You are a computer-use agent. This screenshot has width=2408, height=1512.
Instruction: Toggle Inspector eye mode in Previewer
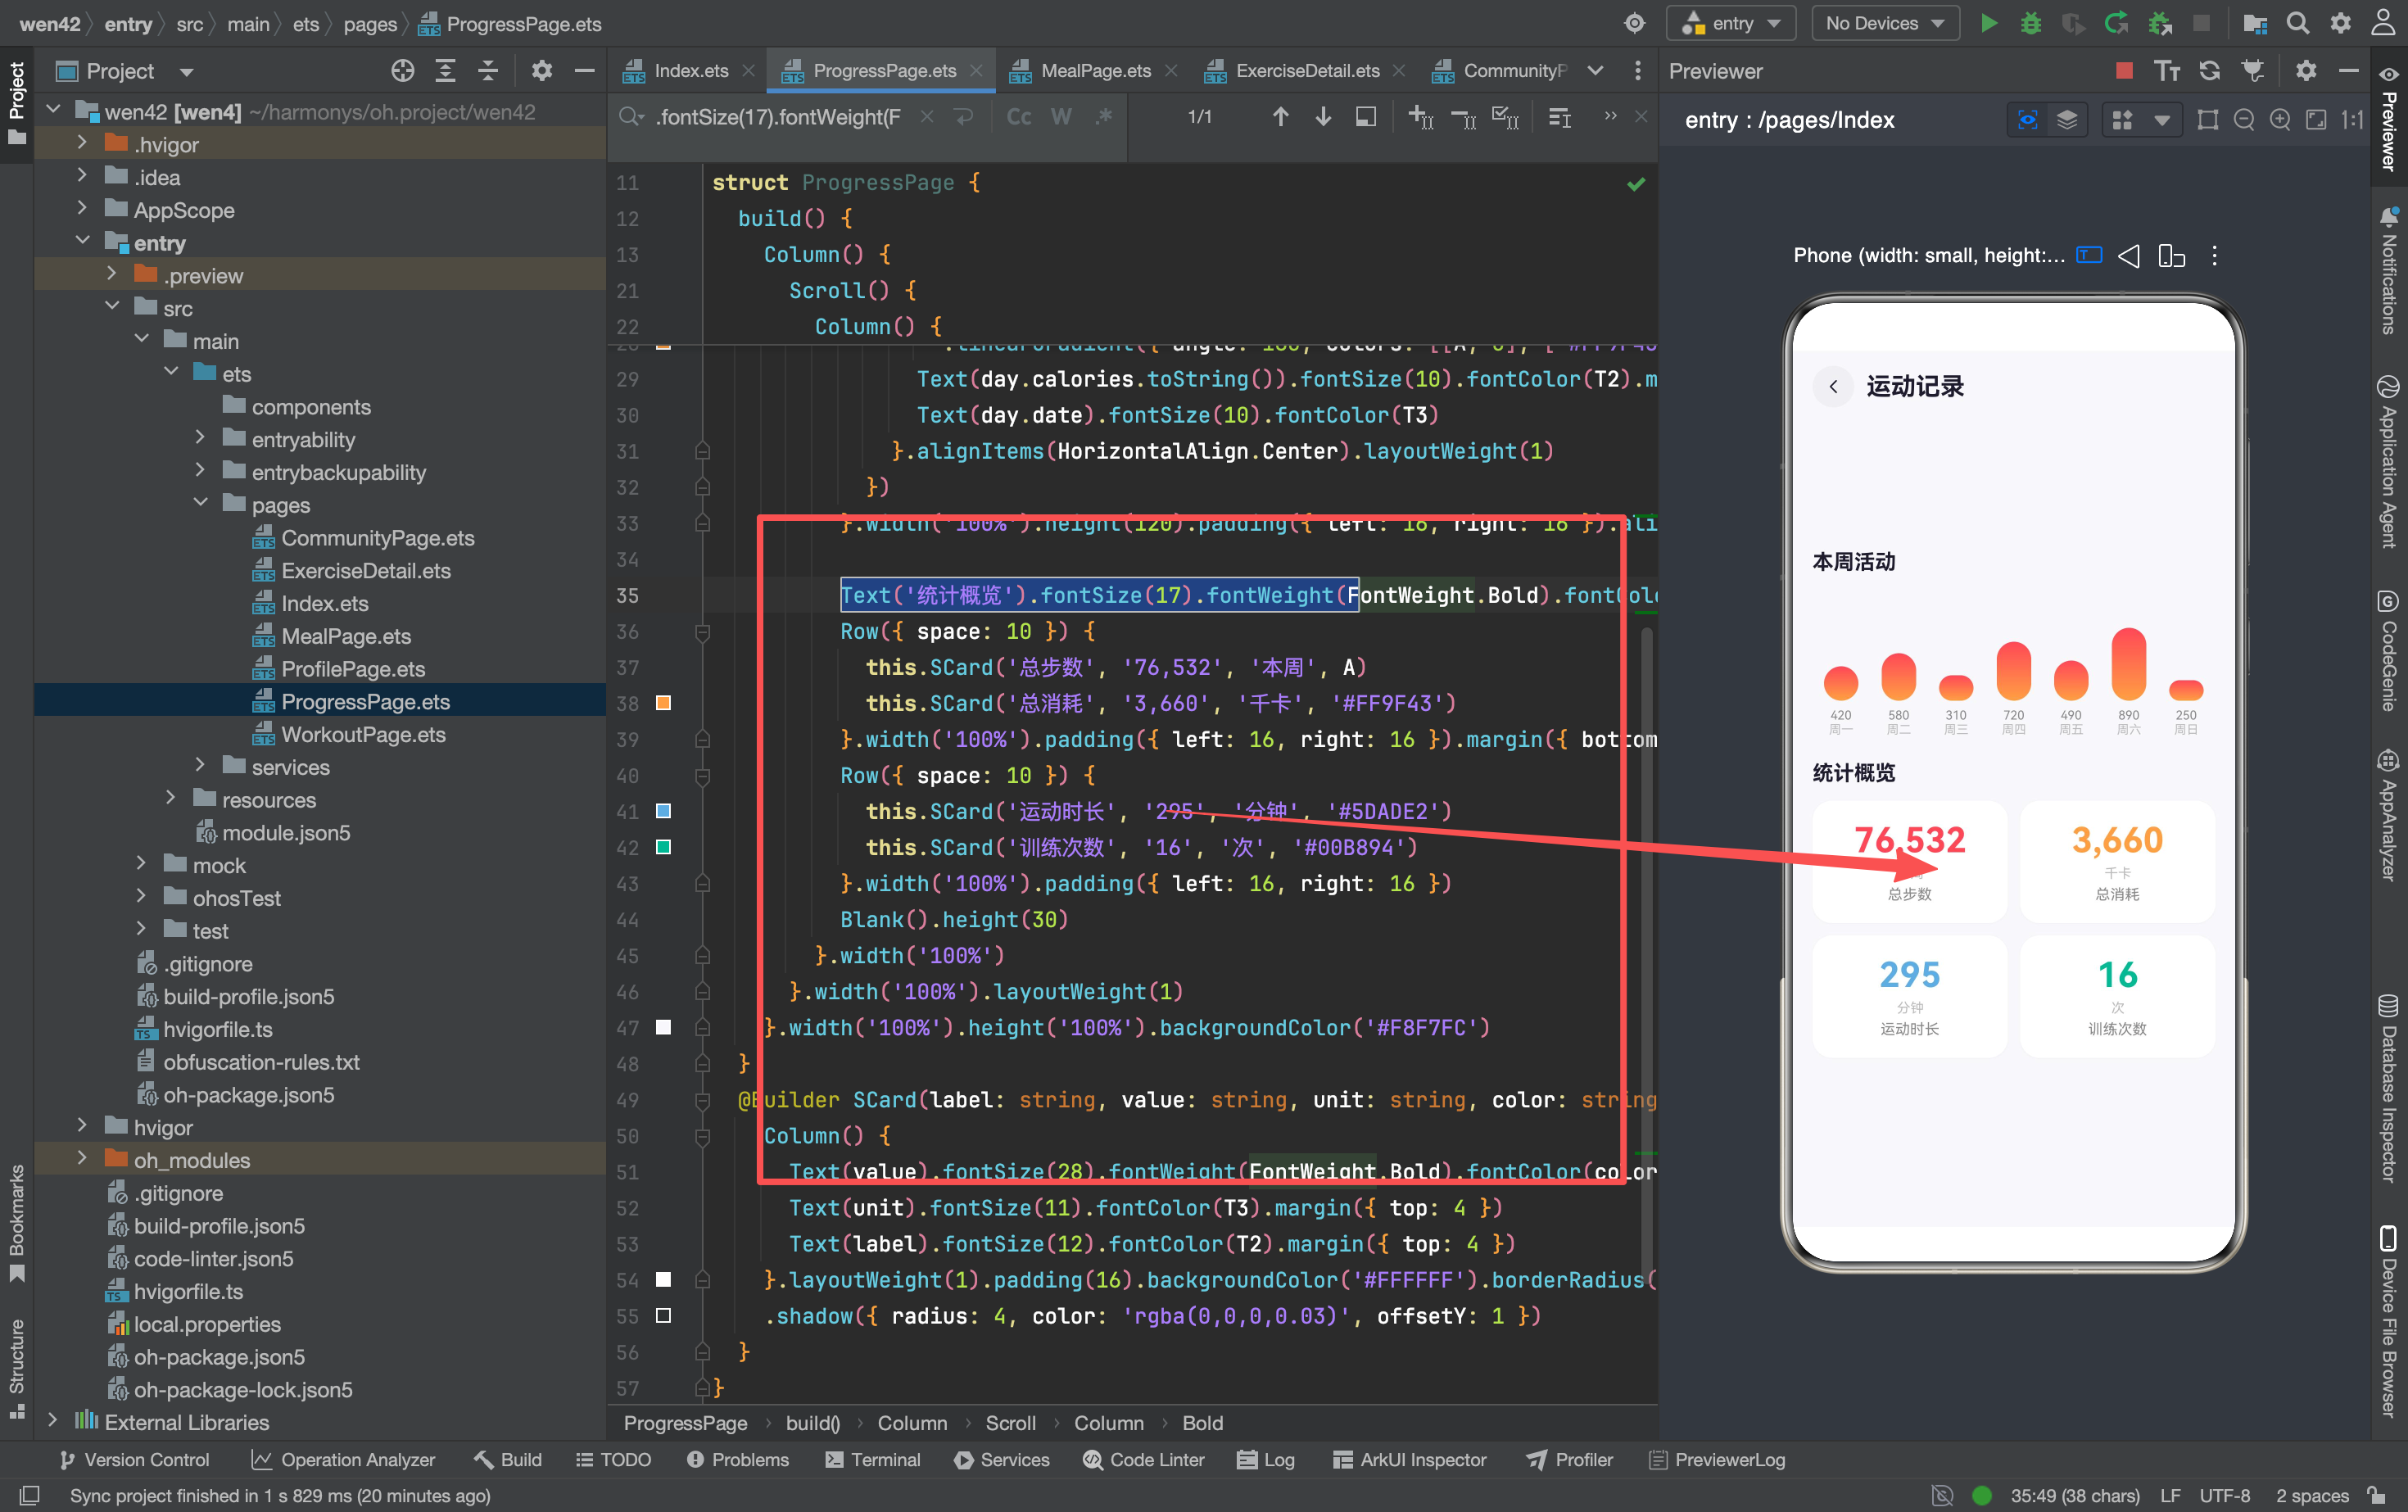(x=2028, y=120)
